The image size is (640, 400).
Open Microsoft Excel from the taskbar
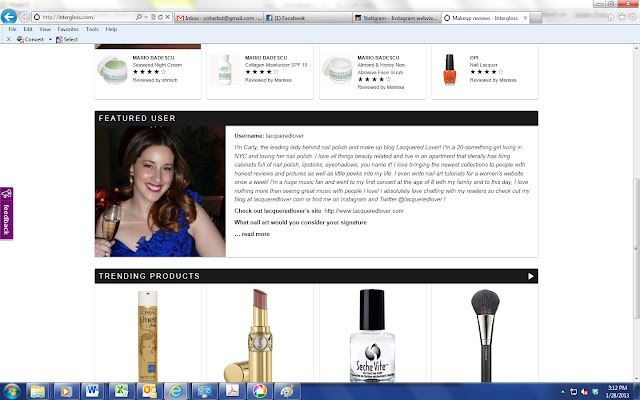(120, 391)
